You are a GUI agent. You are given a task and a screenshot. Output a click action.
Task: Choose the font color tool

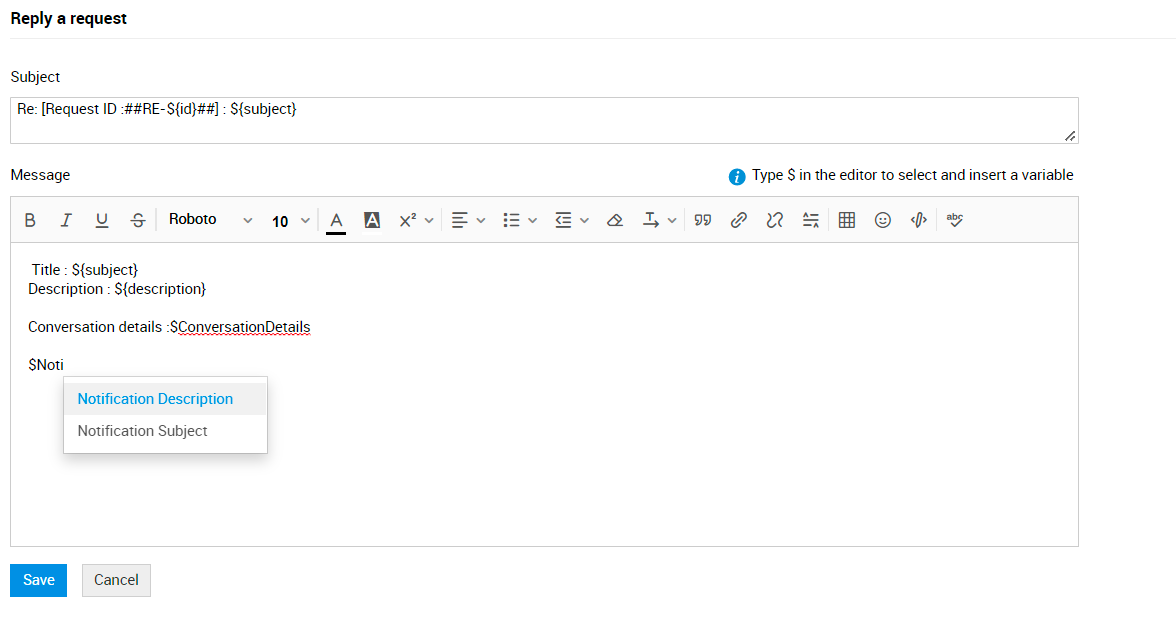coord(336,220)
